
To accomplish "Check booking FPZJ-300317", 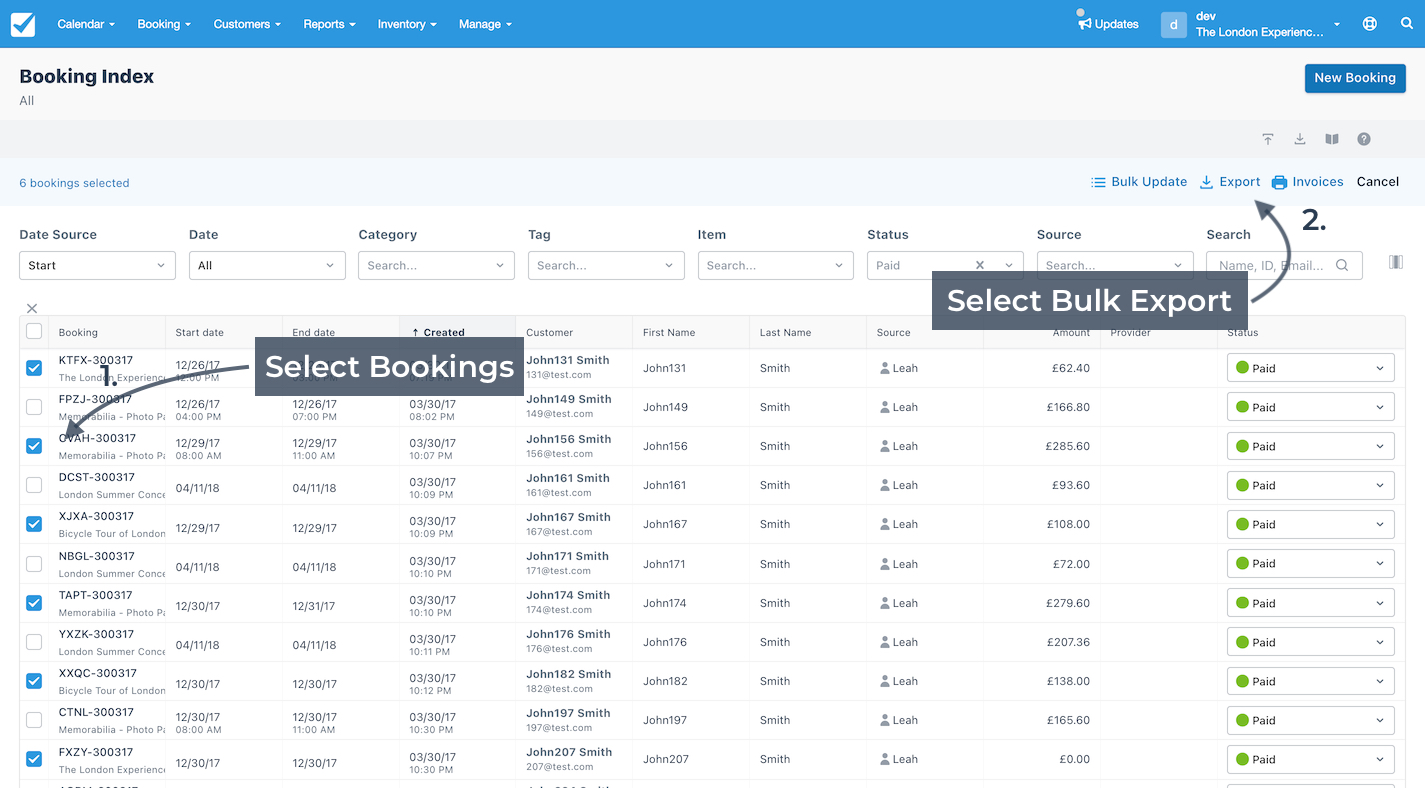I will 34,407.
